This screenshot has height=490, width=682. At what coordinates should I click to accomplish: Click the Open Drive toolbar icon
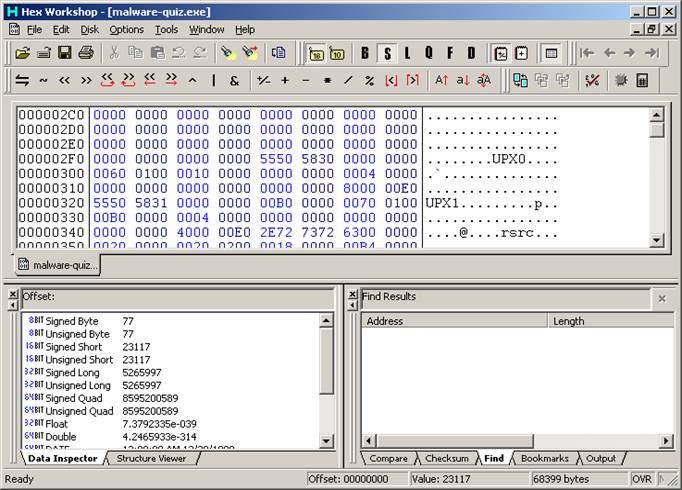click(44, 53)
